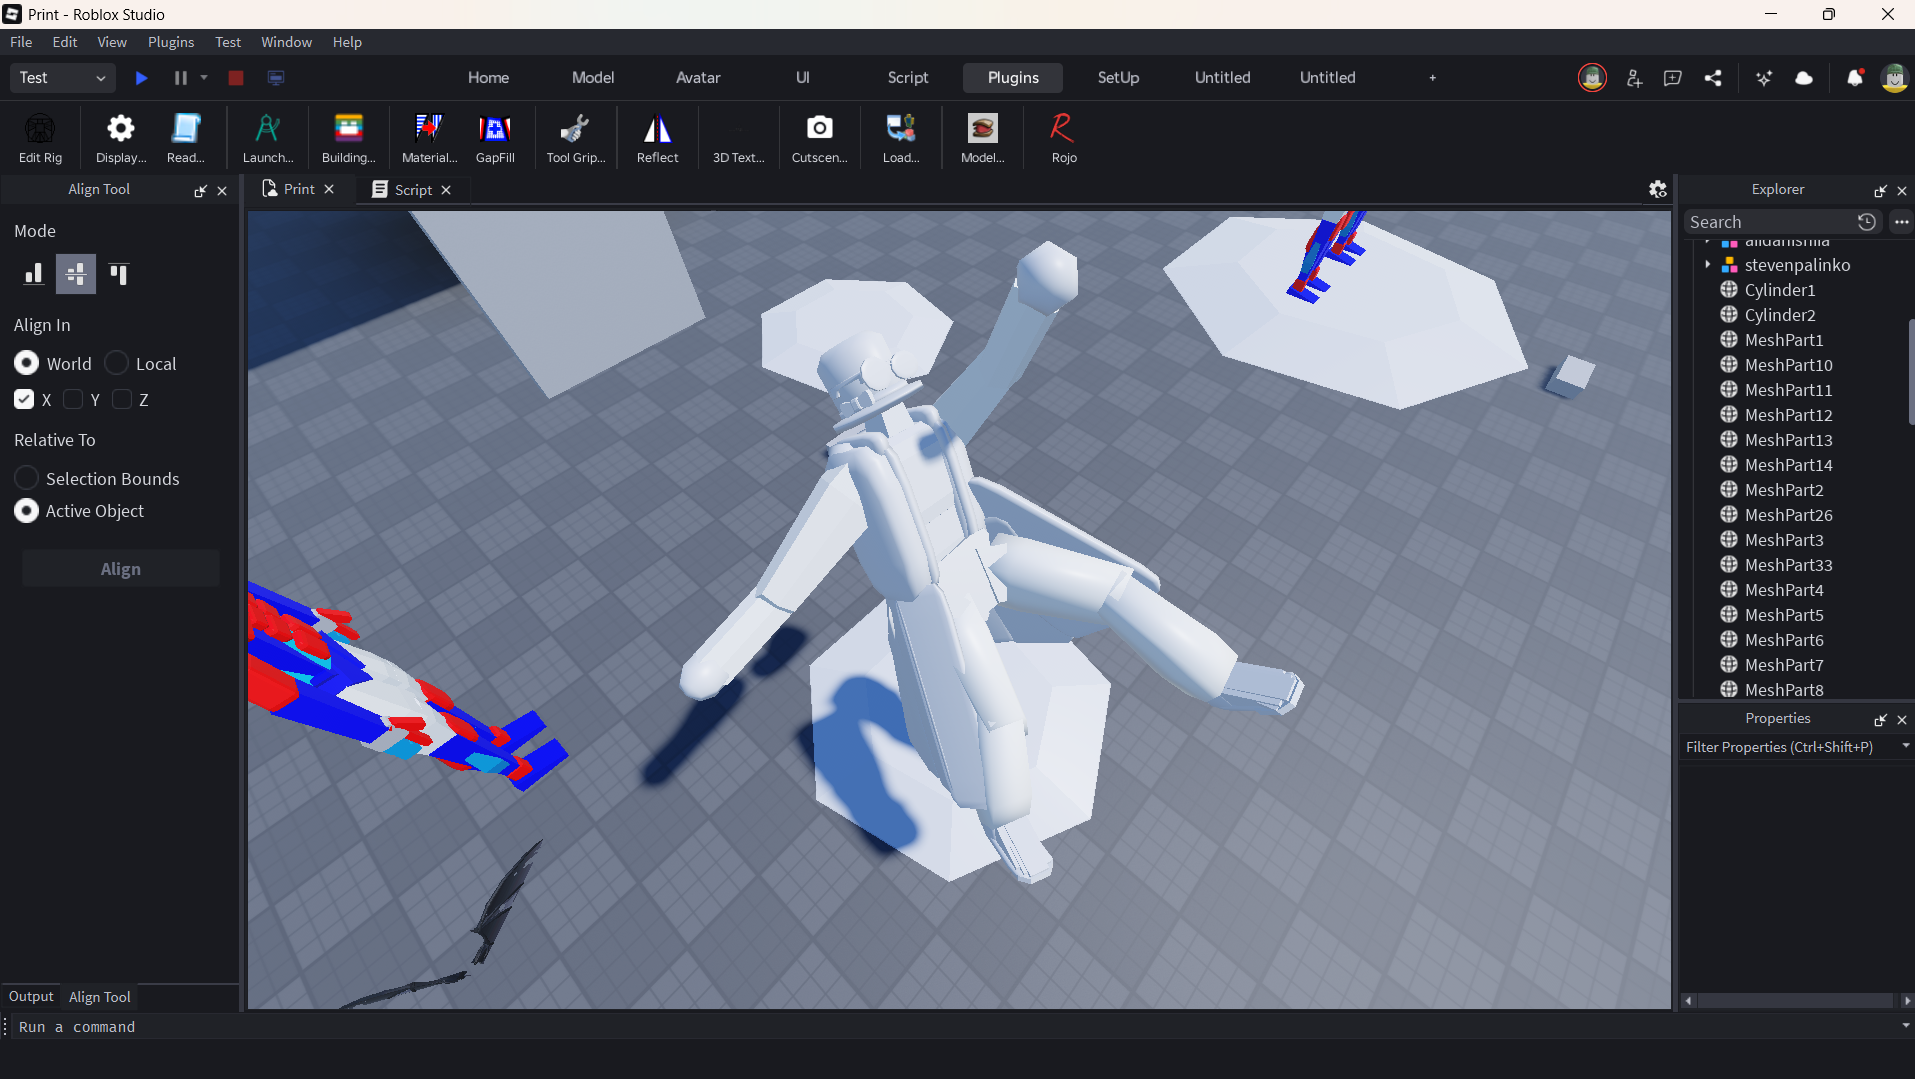
Task: Switch to the Script document tab
Action: [413, 190]
